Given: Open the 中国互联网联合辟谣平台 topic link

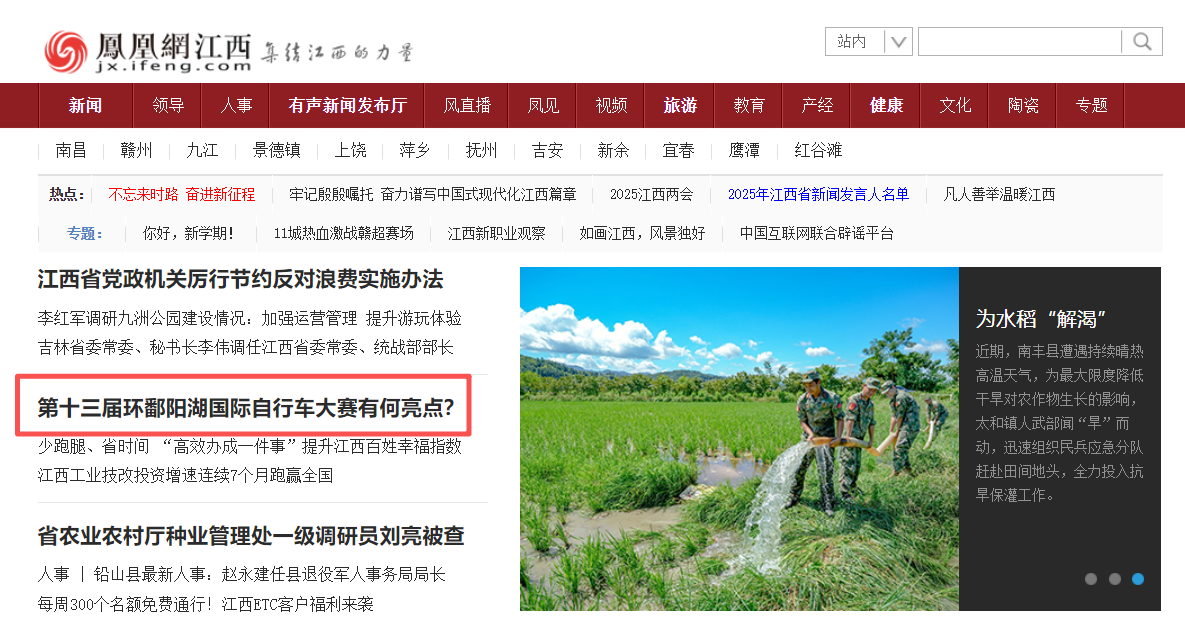Looking at the screenshot, I should click(816, 233).
